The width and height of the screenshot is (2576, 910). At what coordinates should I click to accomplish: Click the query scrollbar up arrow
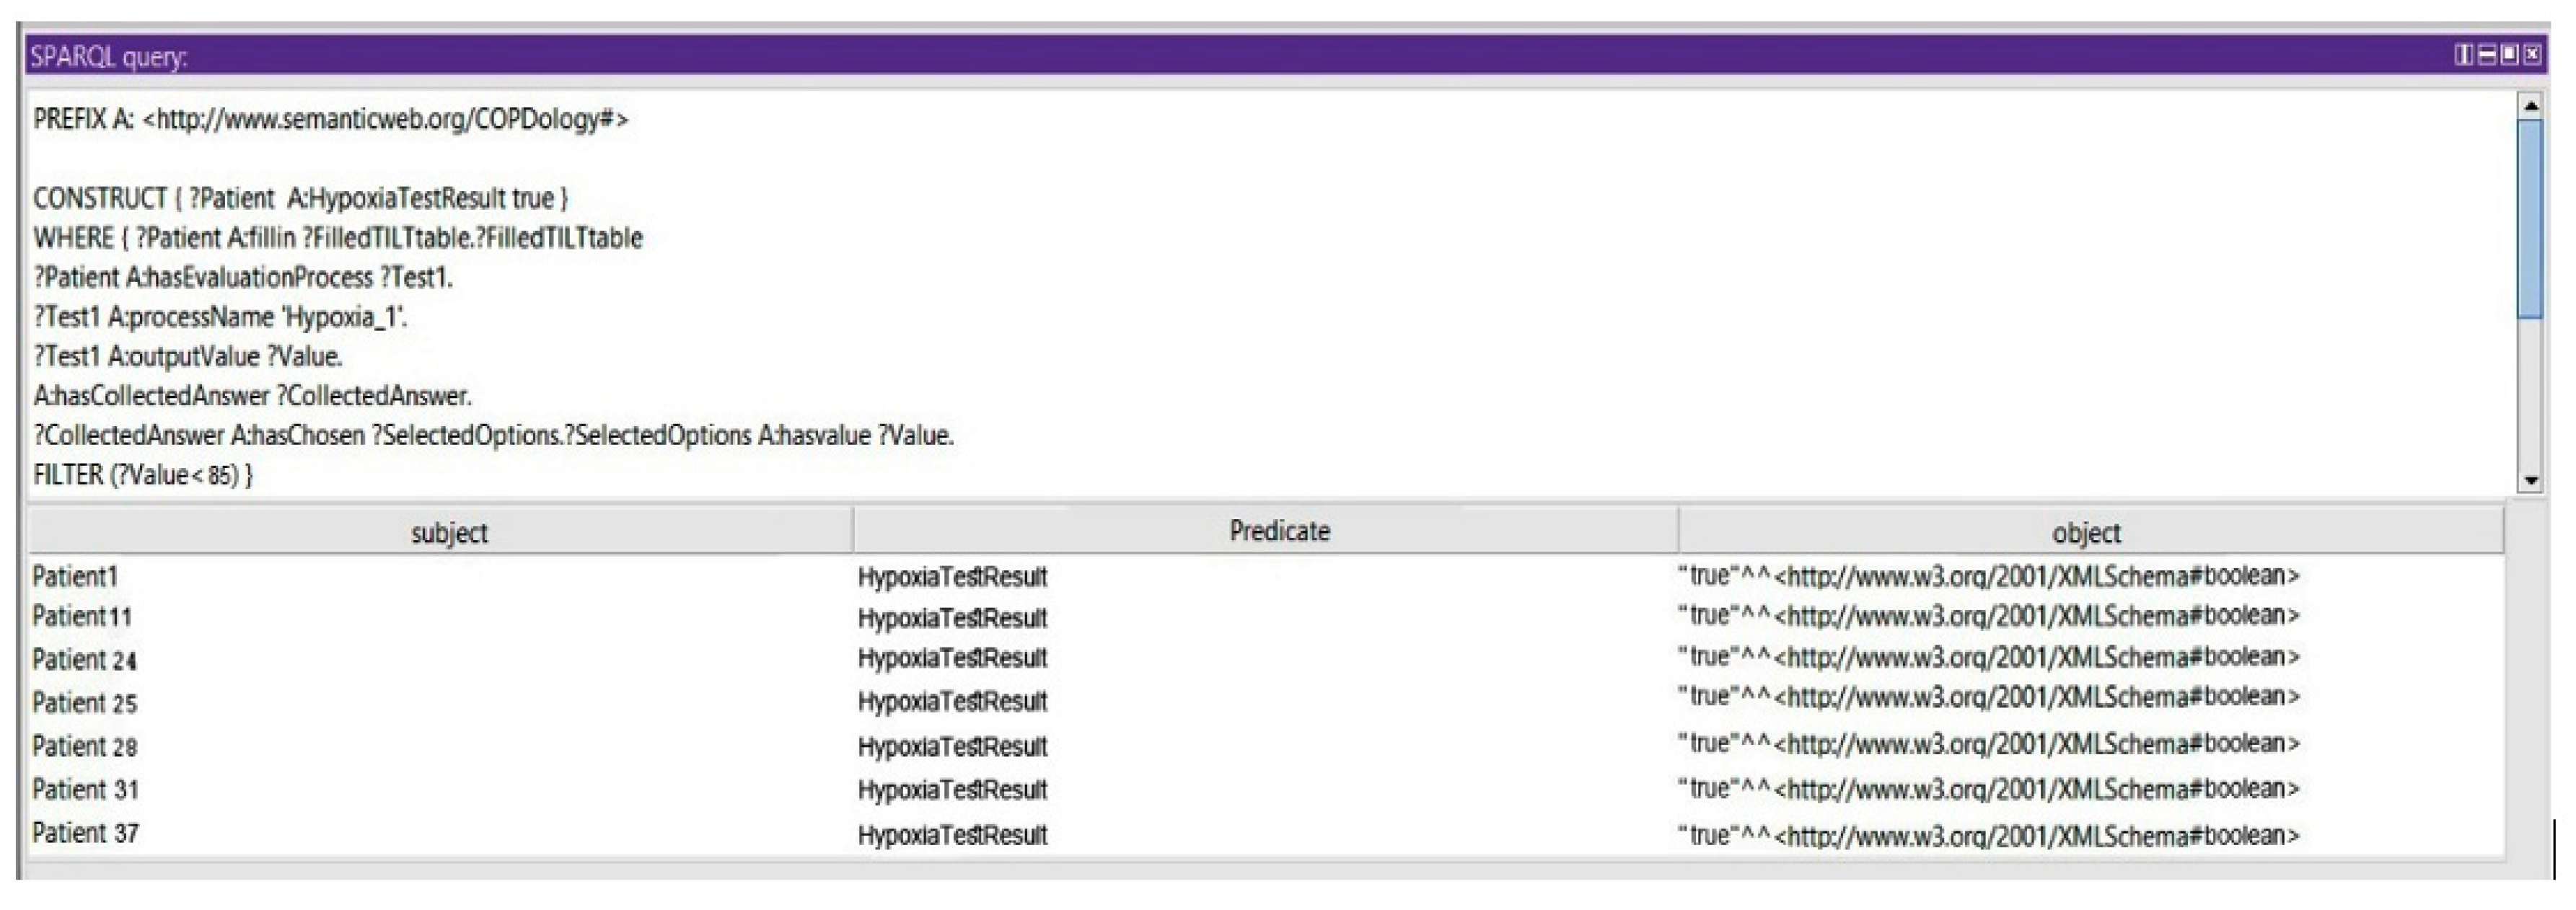click(2530, 105)
